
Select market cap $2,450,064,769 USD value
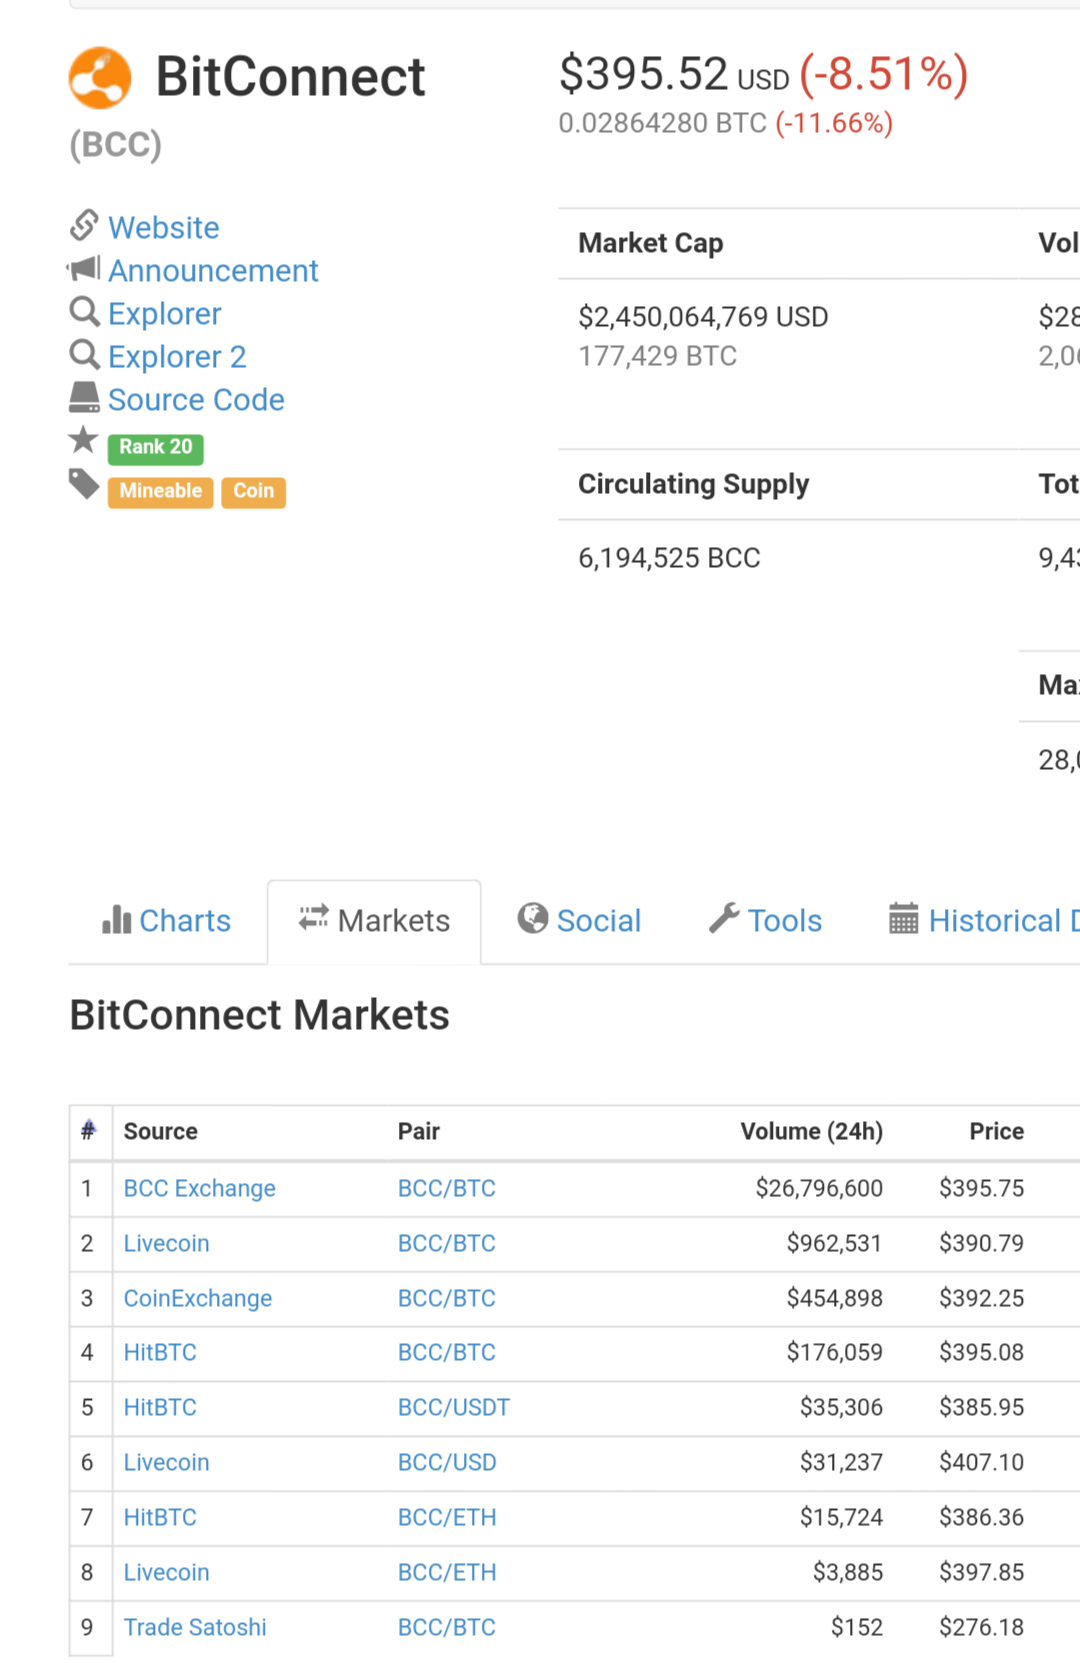[703, 317]
